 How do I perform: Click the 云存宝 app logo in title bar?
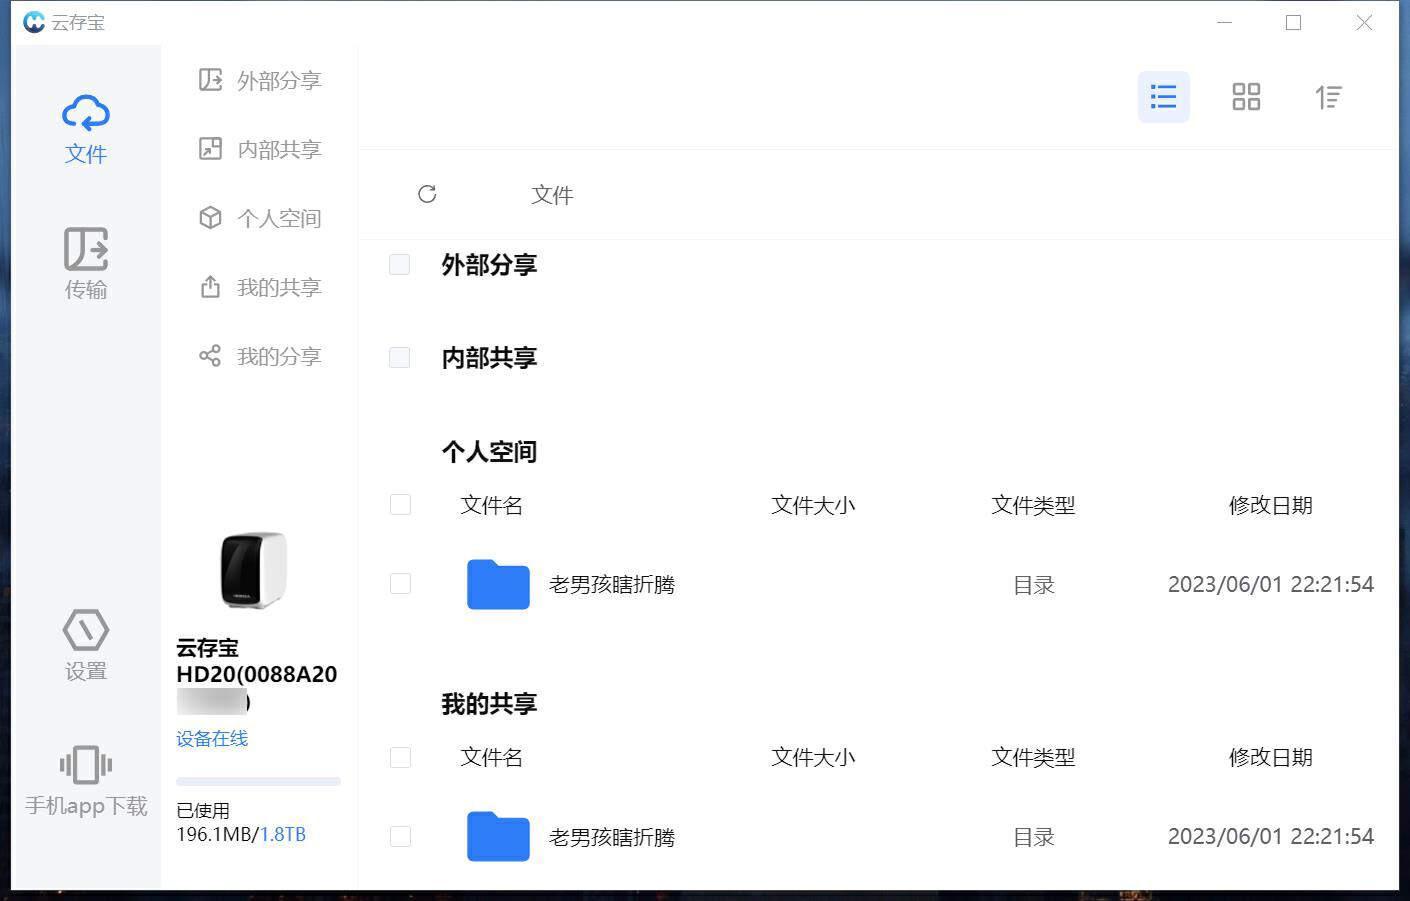(34, 22)
